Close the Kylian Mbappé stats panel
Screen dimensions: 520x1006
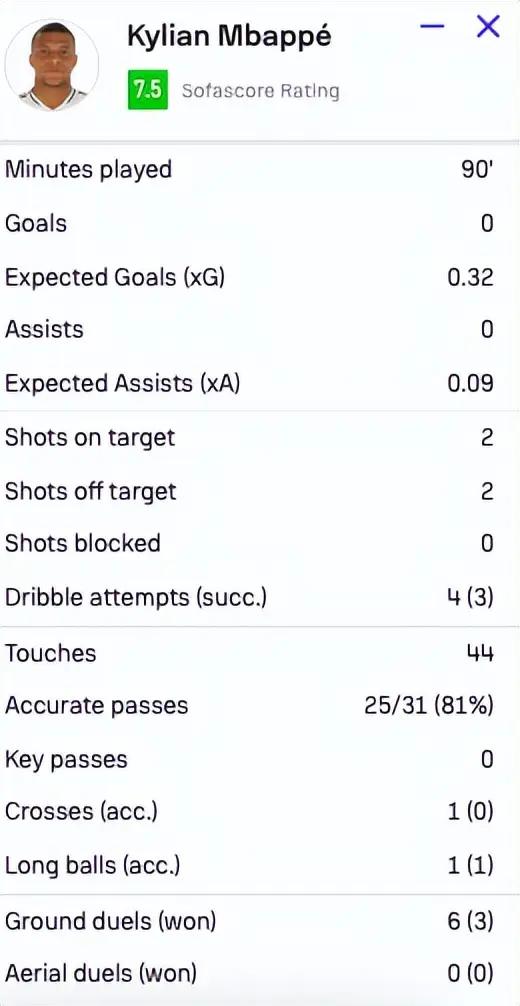pos(489,26)
